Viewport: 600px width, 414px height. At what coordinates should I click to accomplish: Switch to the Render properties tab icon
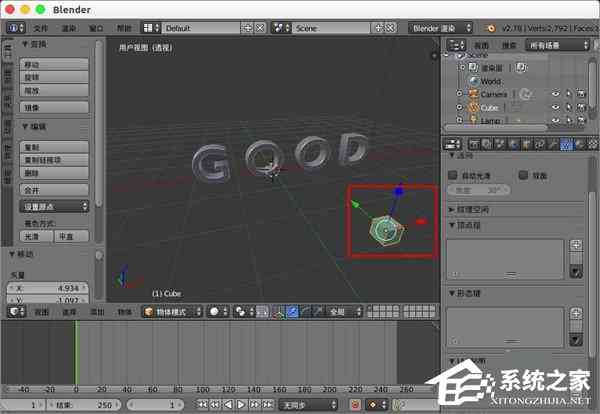(x=474, y=144)
